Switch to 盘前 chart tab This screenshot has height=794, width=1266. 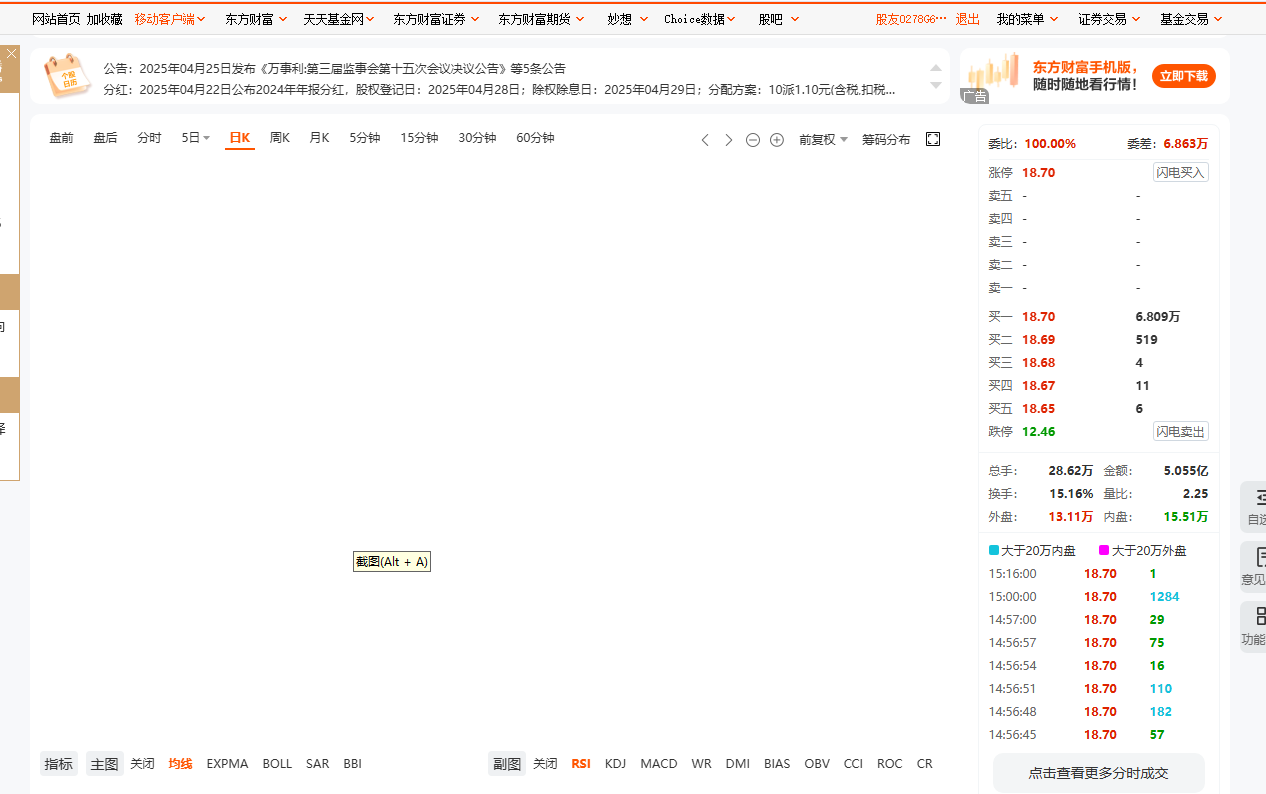61,138
